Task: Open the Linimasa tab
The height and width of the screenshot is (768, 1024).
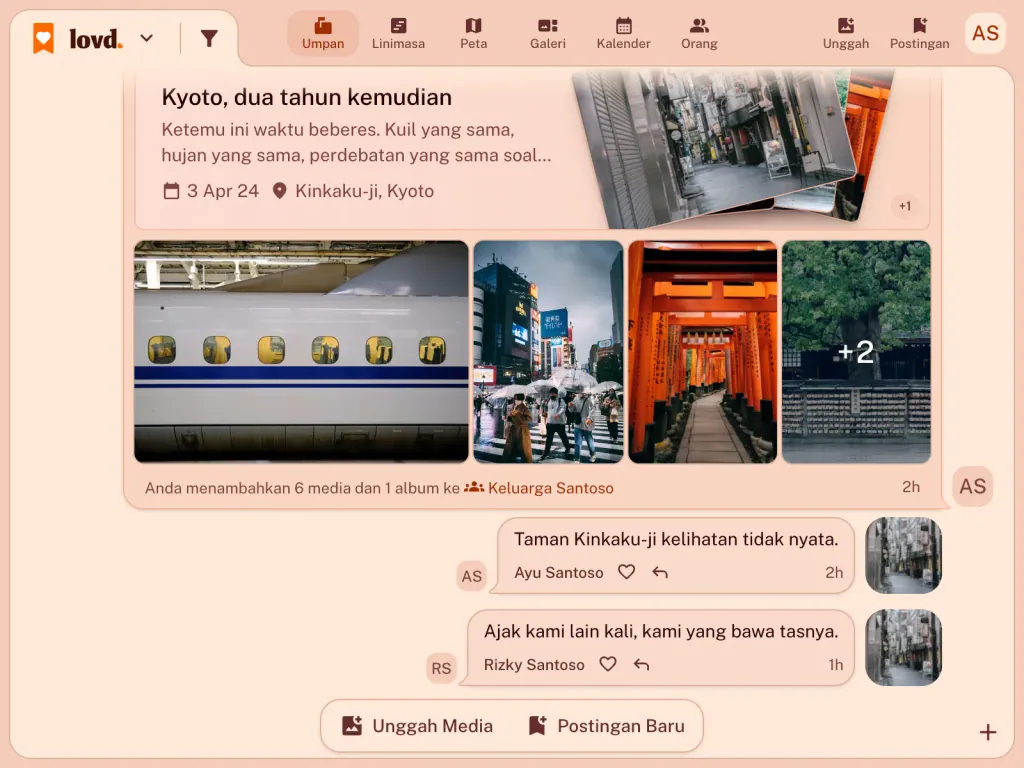Action: pos(398,33)
